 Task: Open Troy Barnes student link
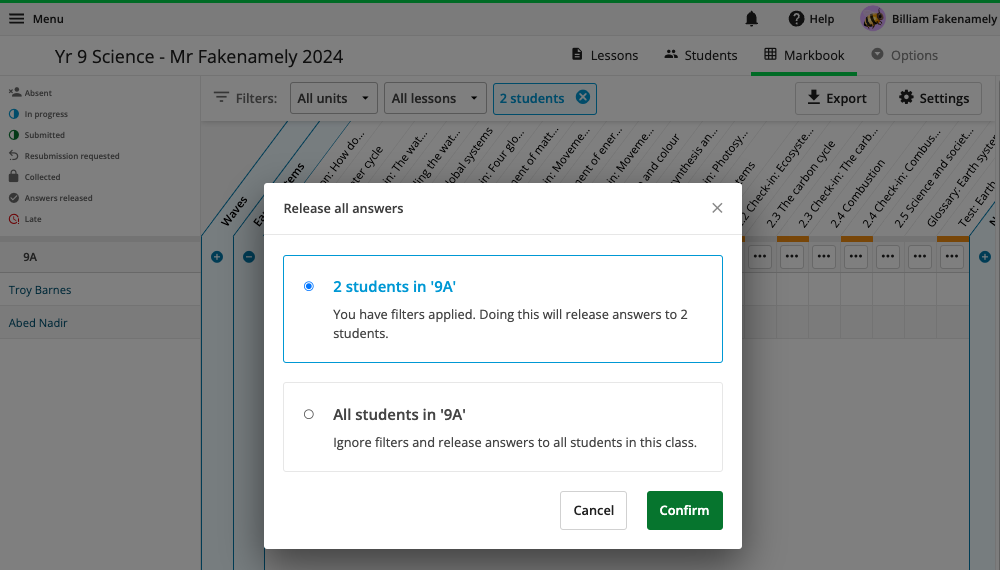(40, 289)
